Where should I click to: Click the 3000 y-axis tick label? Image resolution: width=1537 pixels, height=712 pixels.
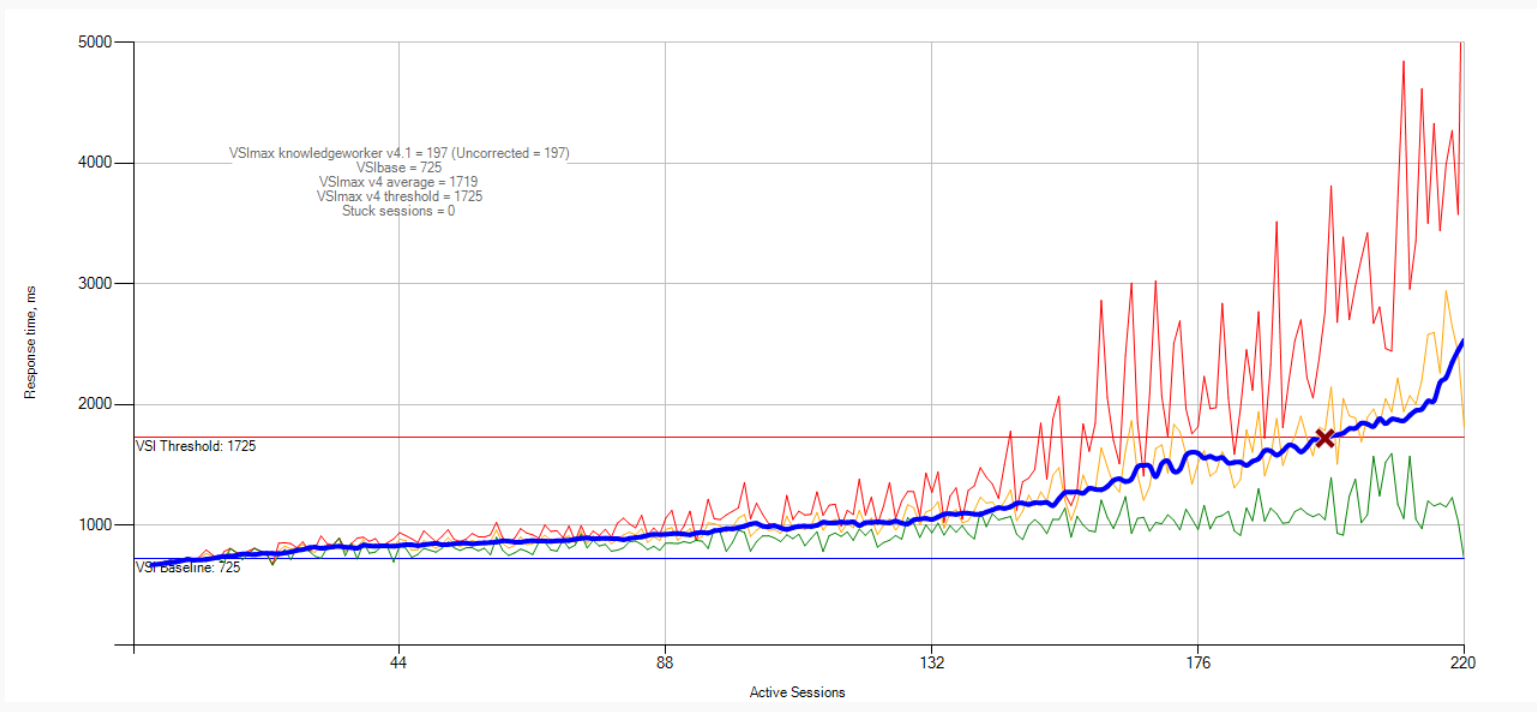coord(95,284)
